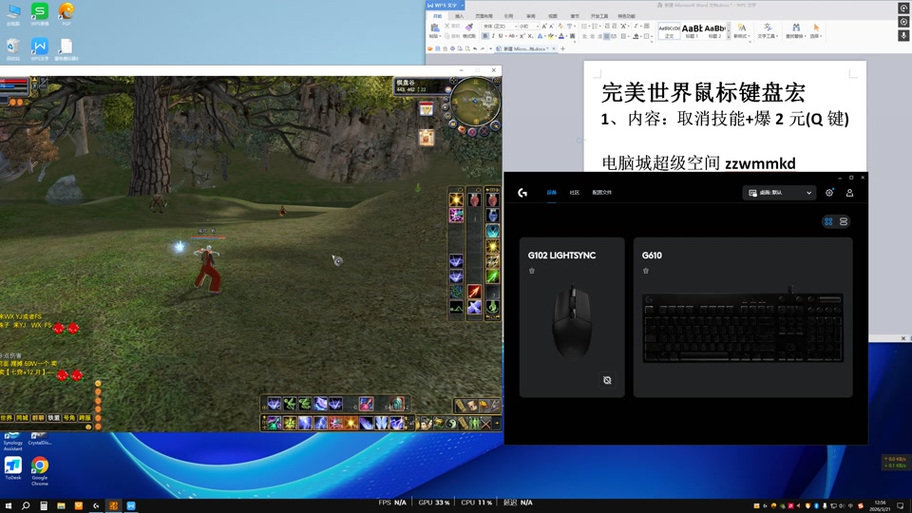This screenshot has height=513, width=912.
Task: Click taskbar search magnifier
Action: pyautogui.click(x=26, y=505)
